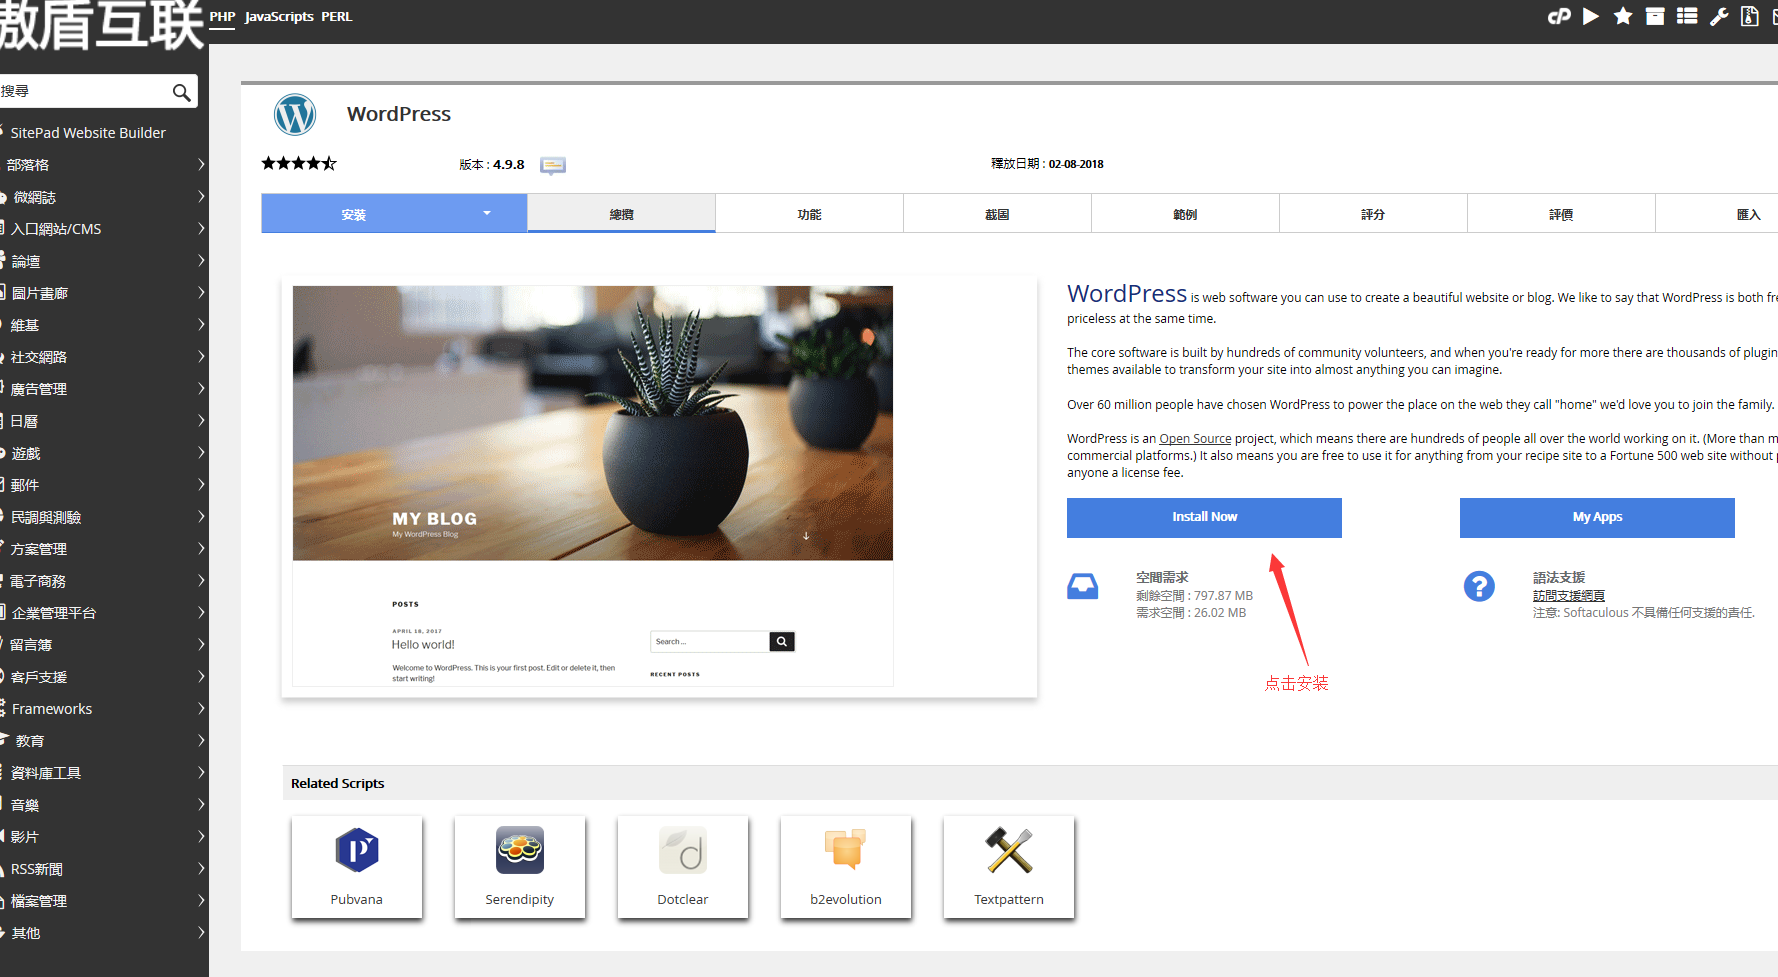This screenshot has height=977, width=1778.
Task: Open the star ratings icon in top bar
Action: [x=1623, y=16]
